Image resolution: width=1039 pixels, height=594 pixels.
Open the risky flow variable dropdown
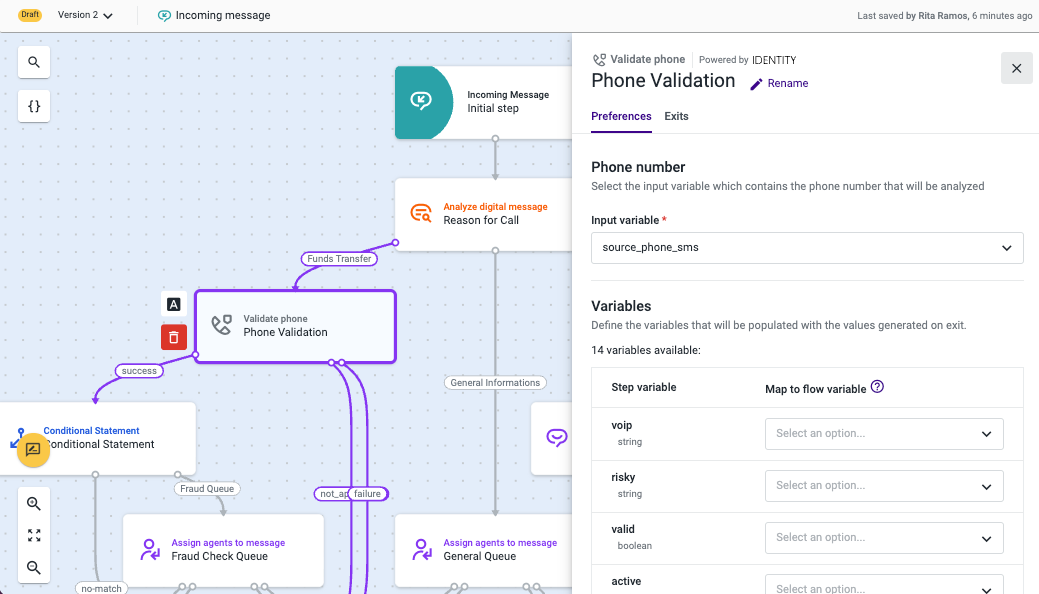pyautogui.click(x=884, y=486)
